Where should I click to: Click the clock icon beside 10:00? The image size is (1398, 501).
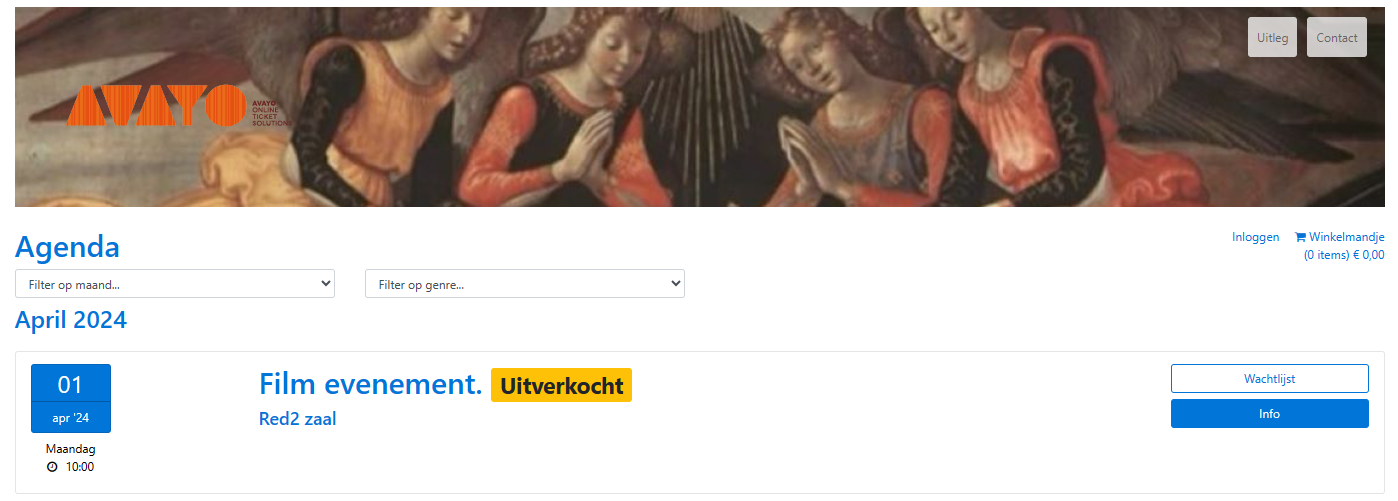tap(52, 467)
